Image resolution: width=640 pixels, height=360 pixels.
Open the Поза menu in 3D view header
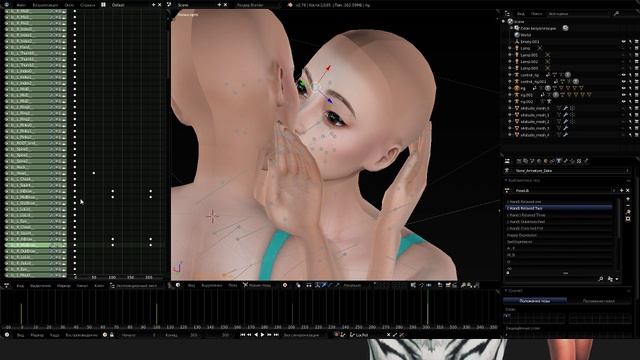[233, 285]
